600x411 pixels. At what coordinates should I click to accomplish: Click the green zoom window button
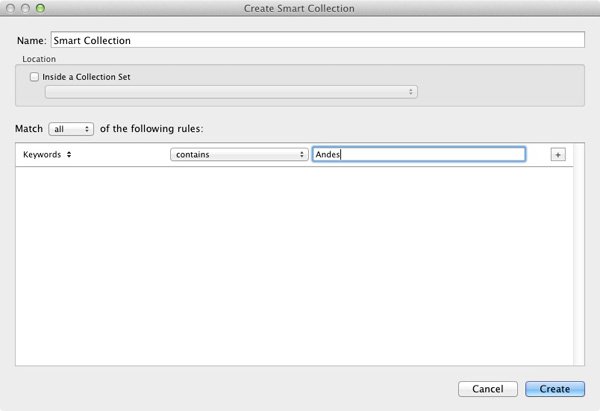[40, 8]
